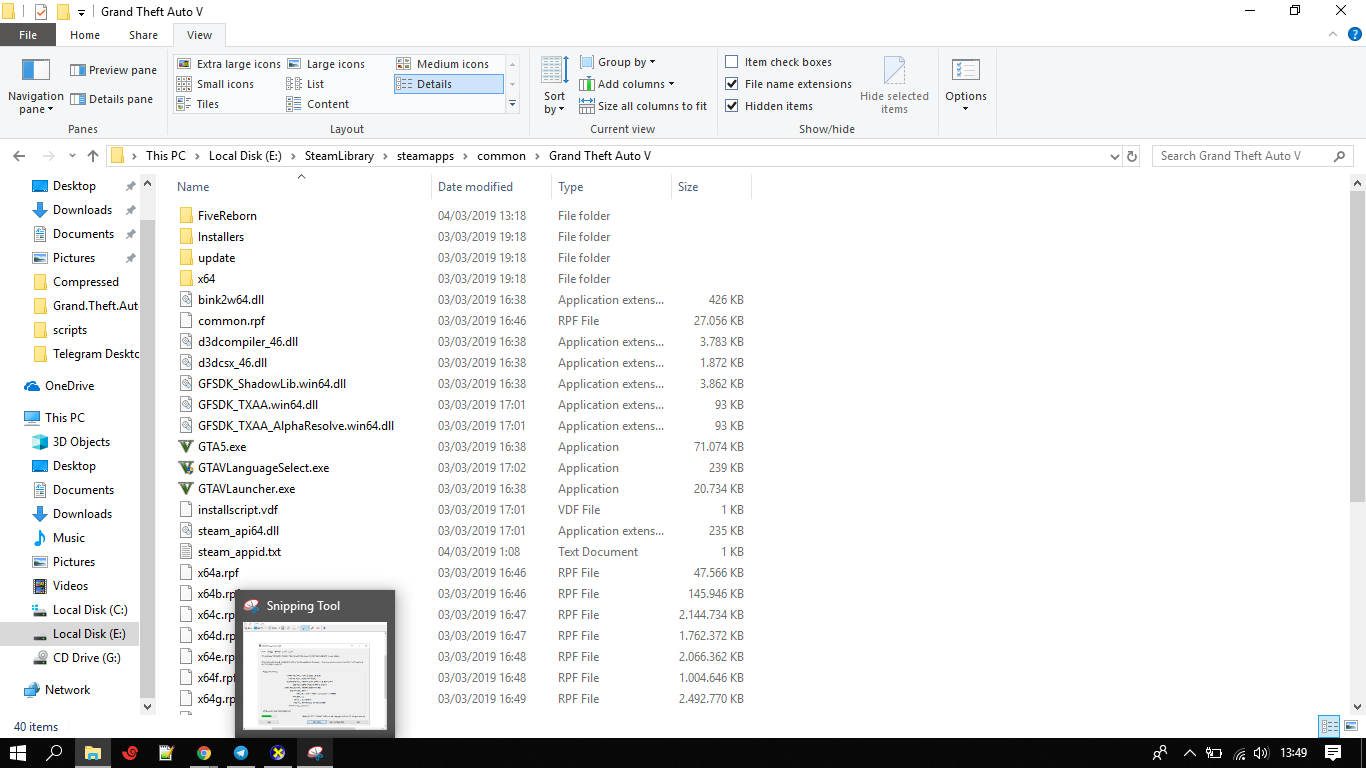Open Google Chrome from the taskbar
The width and height of the screenshot is (1366, 768).
click(x=204, y=753)
